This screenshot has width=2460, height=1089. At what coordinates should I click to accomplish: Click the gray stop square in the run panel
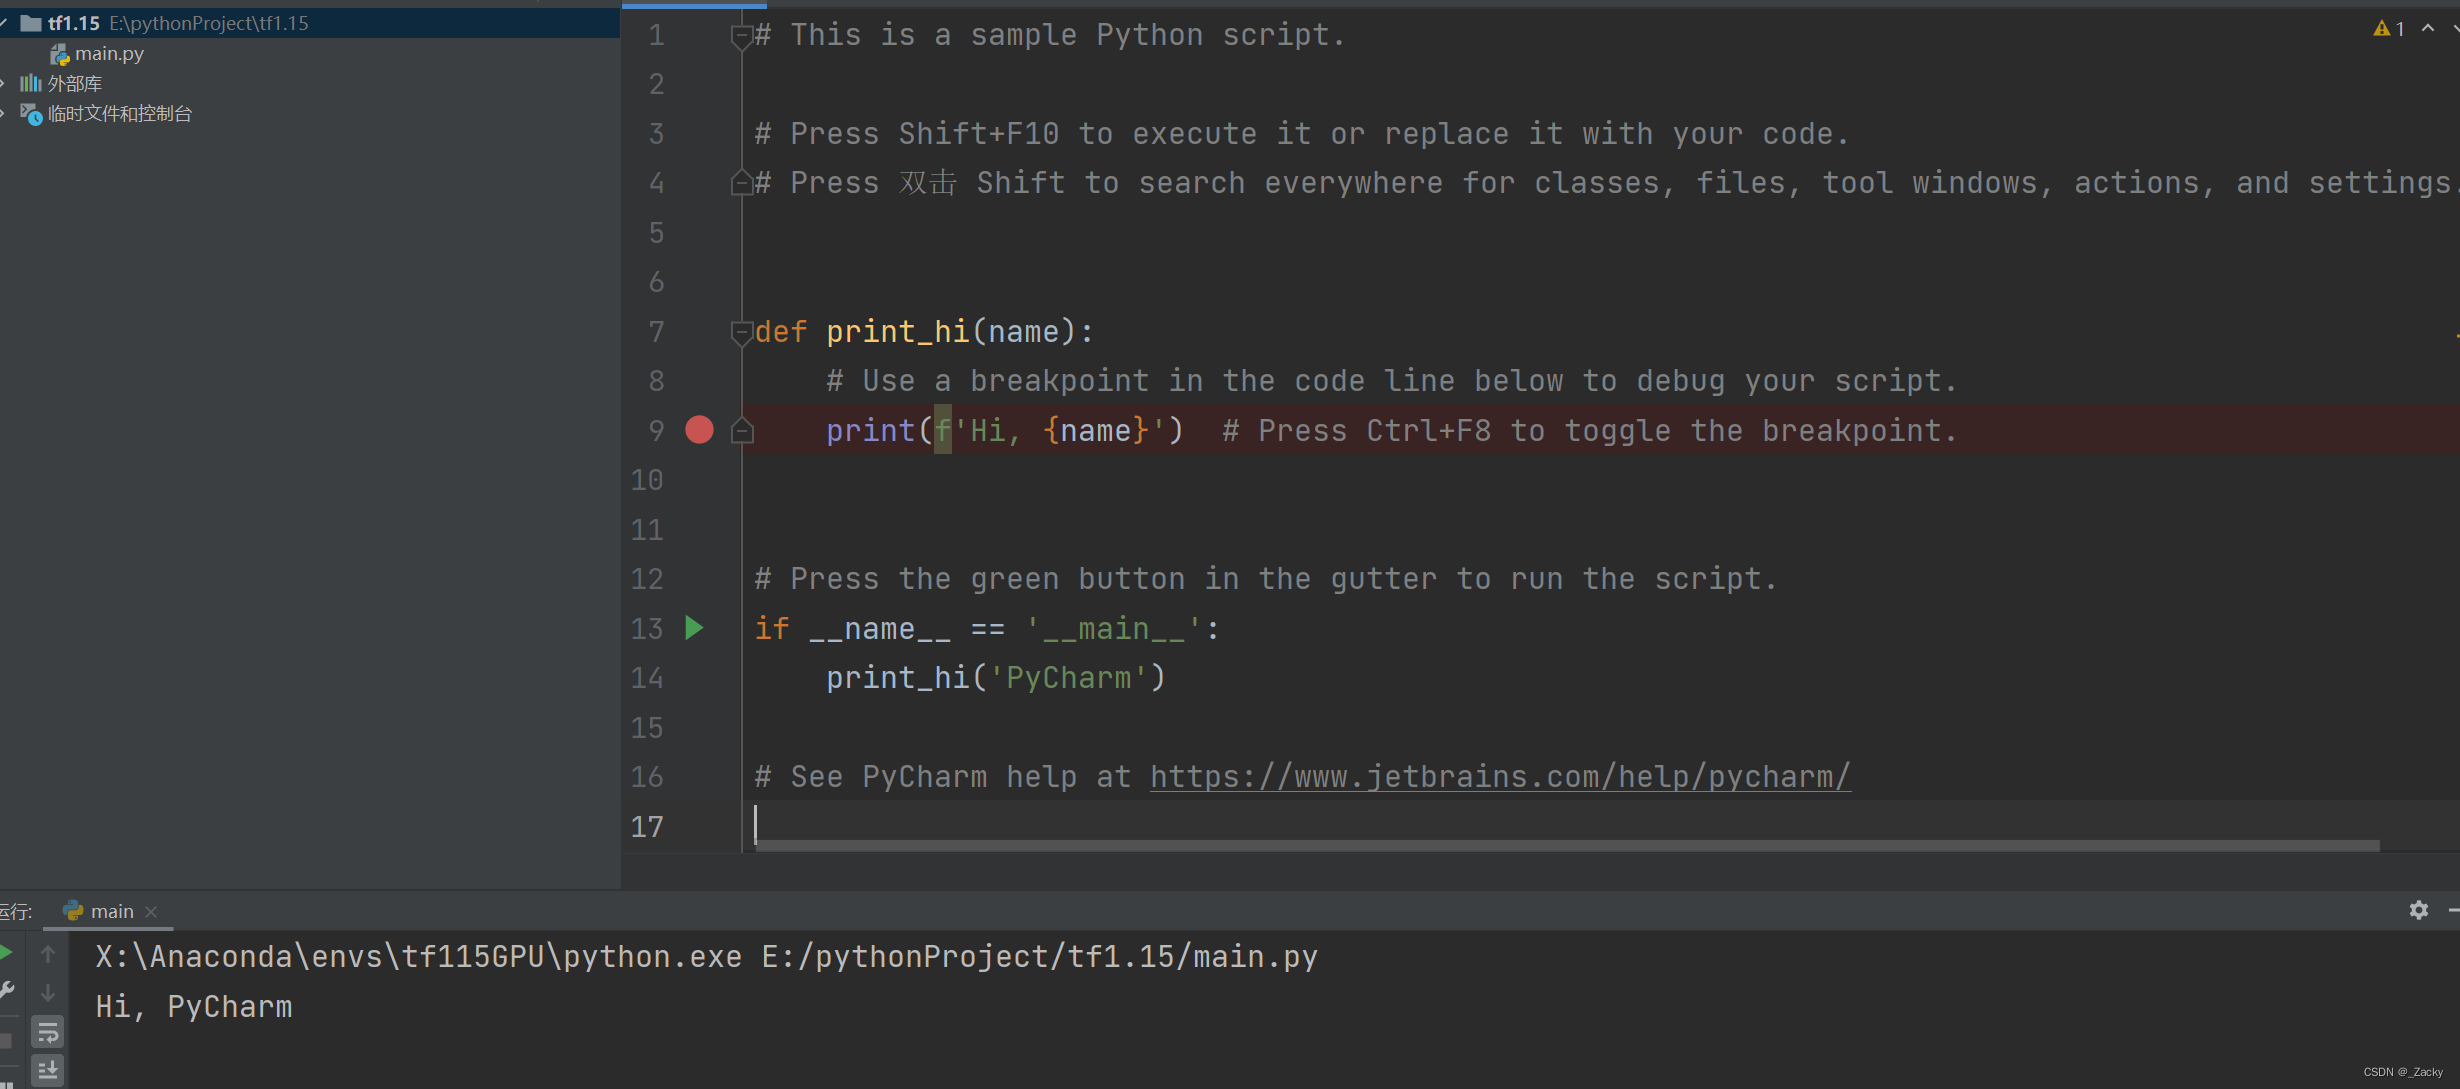pyautogui.click(x=5, y=1041)
